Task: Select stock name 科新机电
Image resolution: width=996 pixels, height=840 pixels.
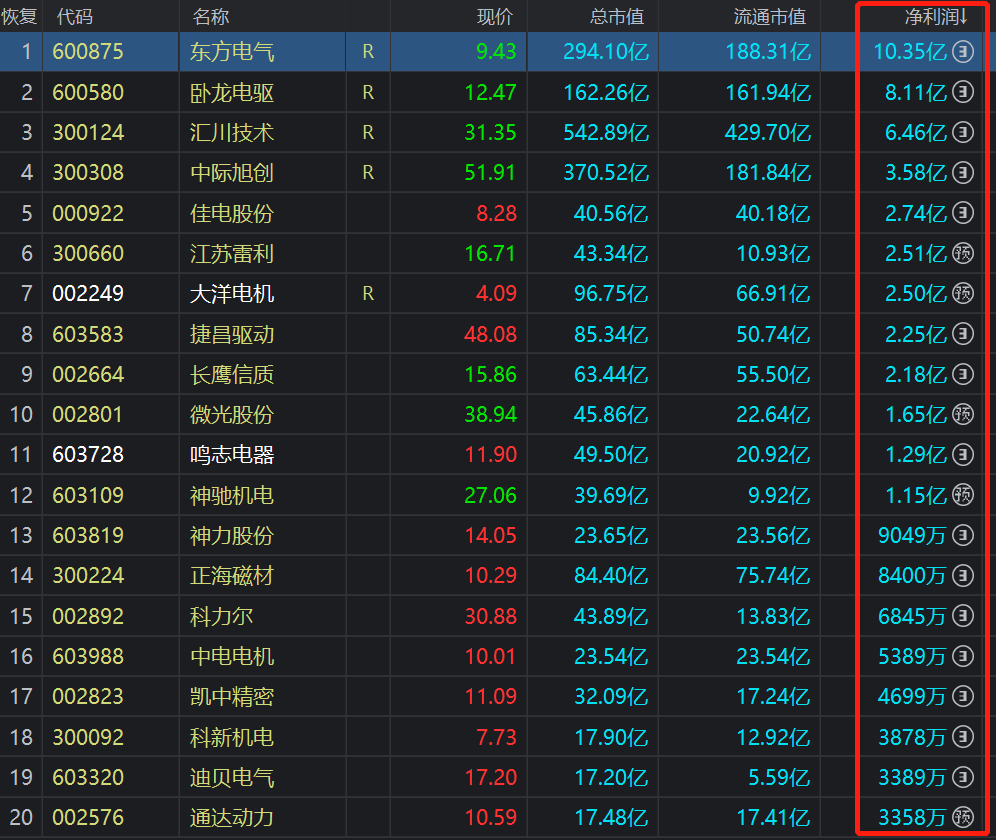Action: tap(232, 737)
